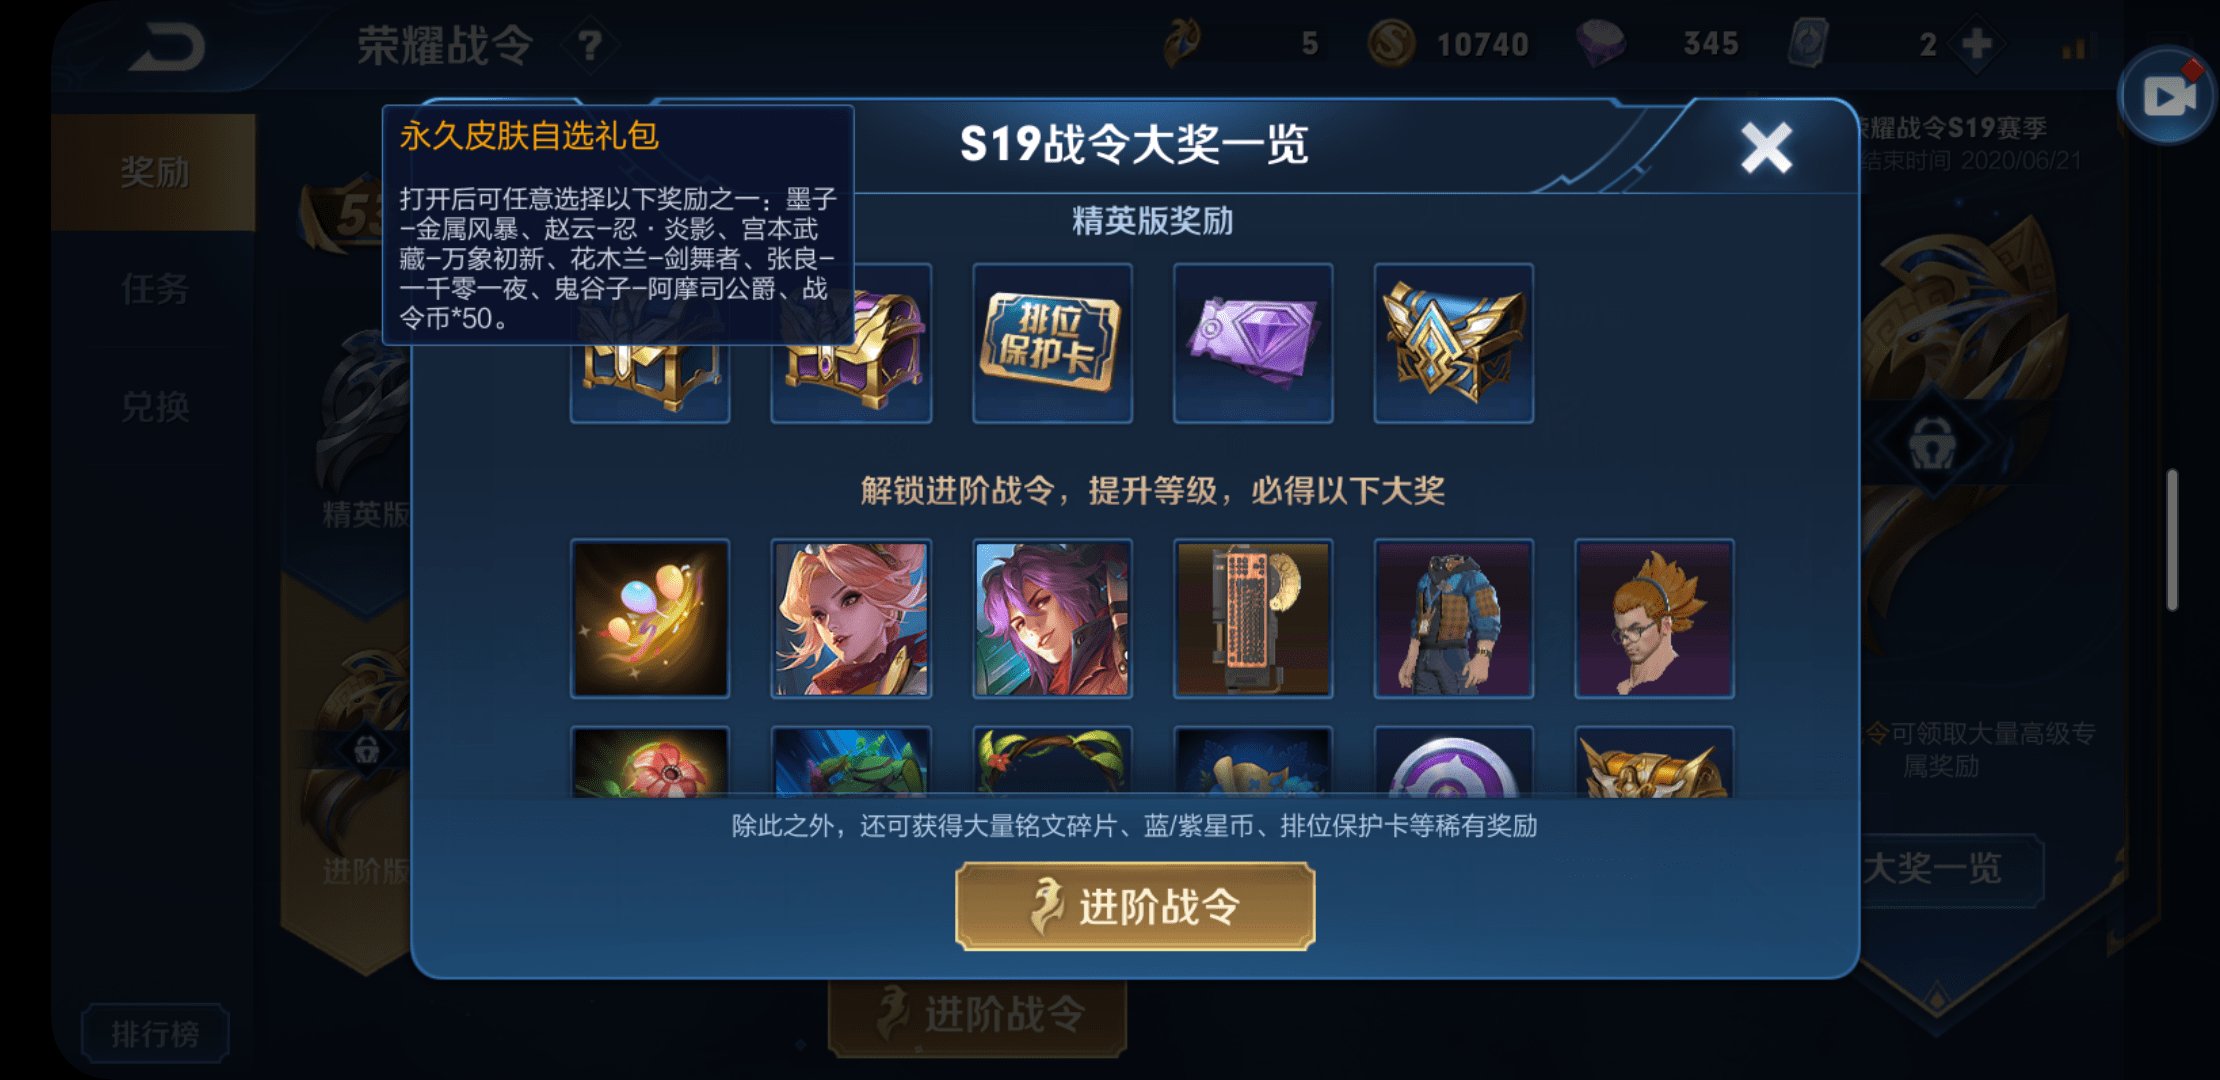Switch to the 兑换 tab
The height and width of the screenshot is (1080, 2220).
154,407
